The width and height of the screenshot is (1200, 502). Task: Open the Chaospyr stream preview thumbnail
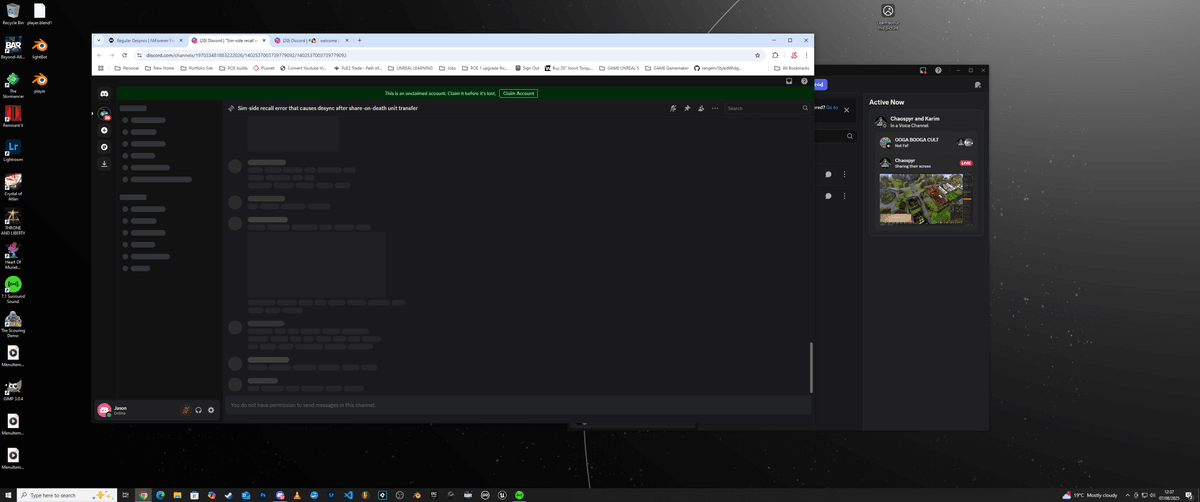click(x=925, y=198)
